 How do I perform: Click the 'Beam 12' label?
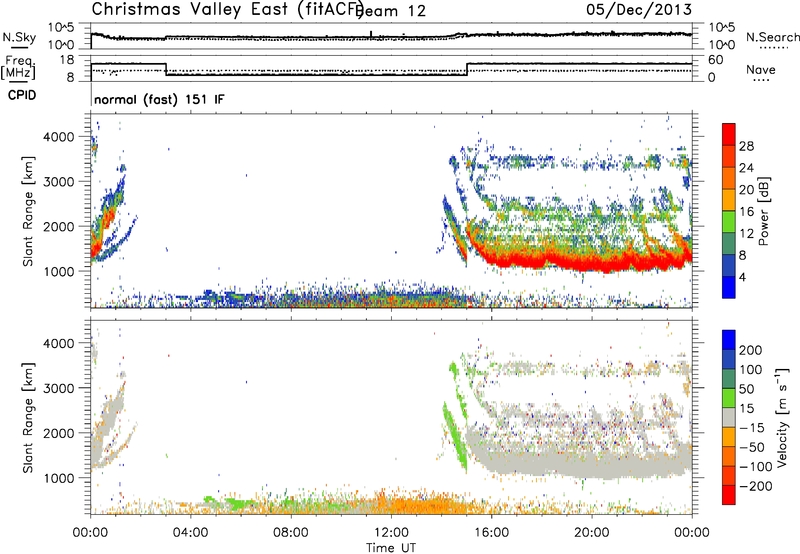click(x=392, y=11)
